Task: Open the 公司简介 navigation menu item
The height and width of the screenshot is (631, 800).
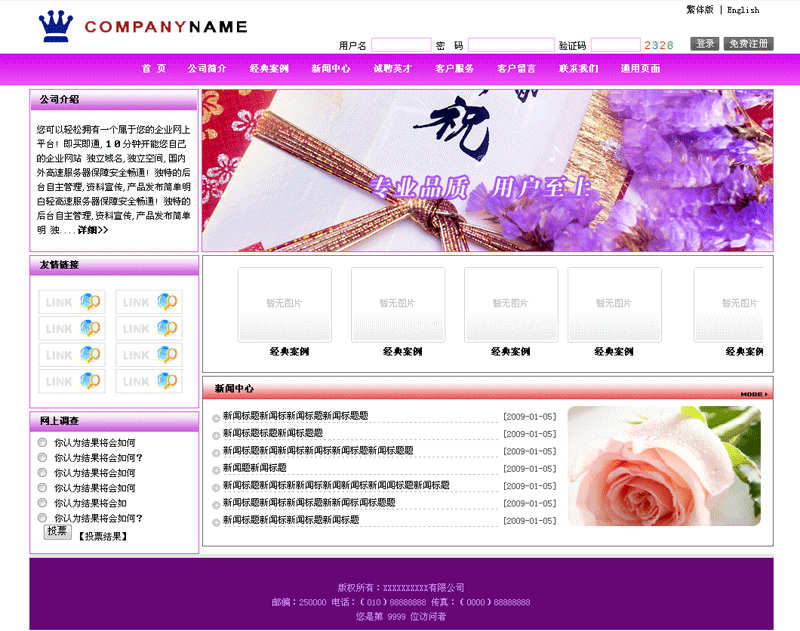Action: coord(207,69)
